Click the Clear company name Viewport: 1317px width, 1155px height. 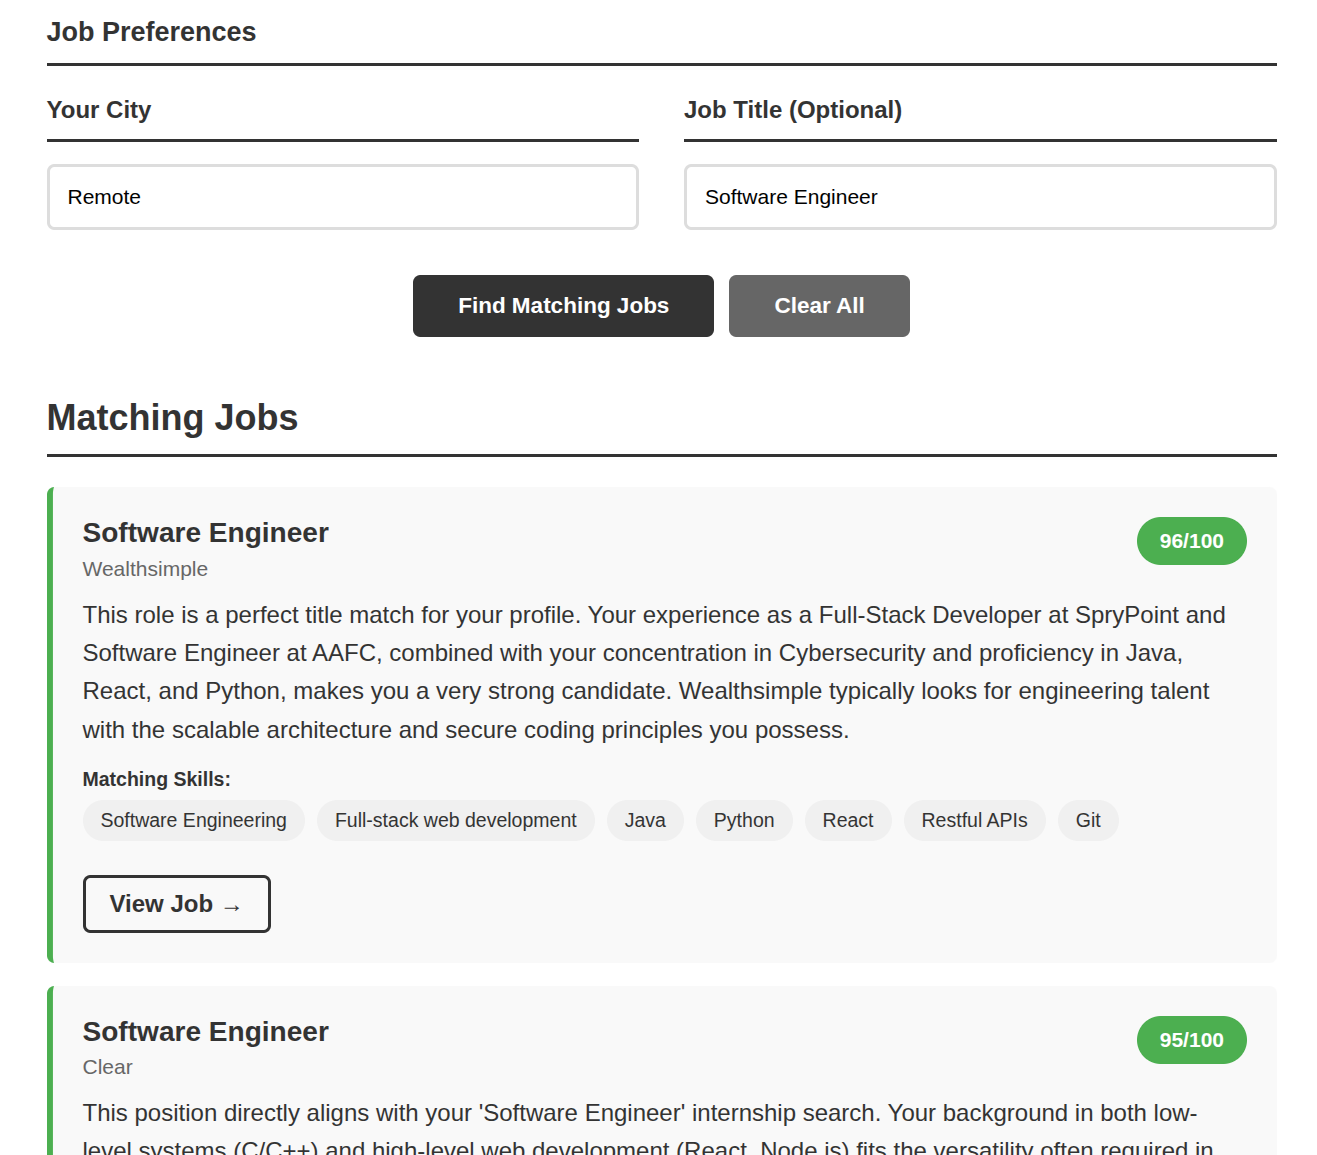(x=107, y=1067)
